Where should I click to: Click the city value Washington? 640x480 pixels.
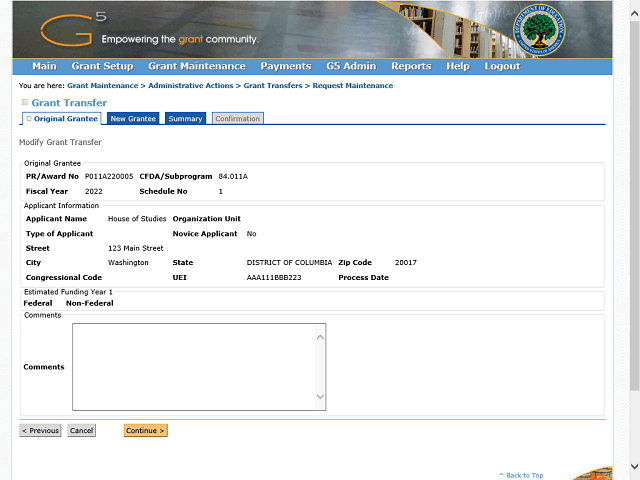pyautogui.click(x=128, y=262)
